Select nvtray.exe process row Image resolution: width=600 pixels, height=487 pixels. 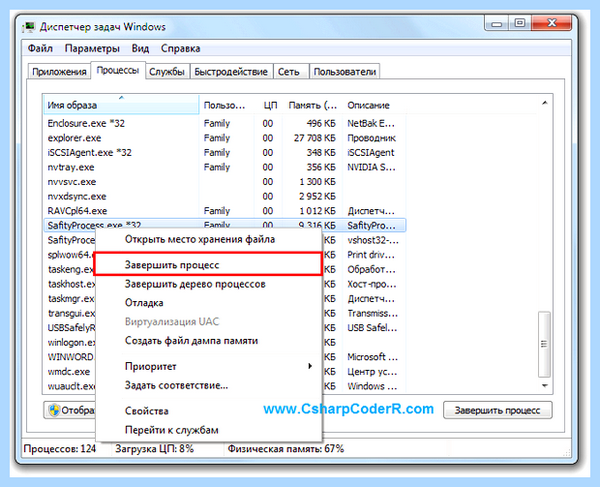[224, 167]
